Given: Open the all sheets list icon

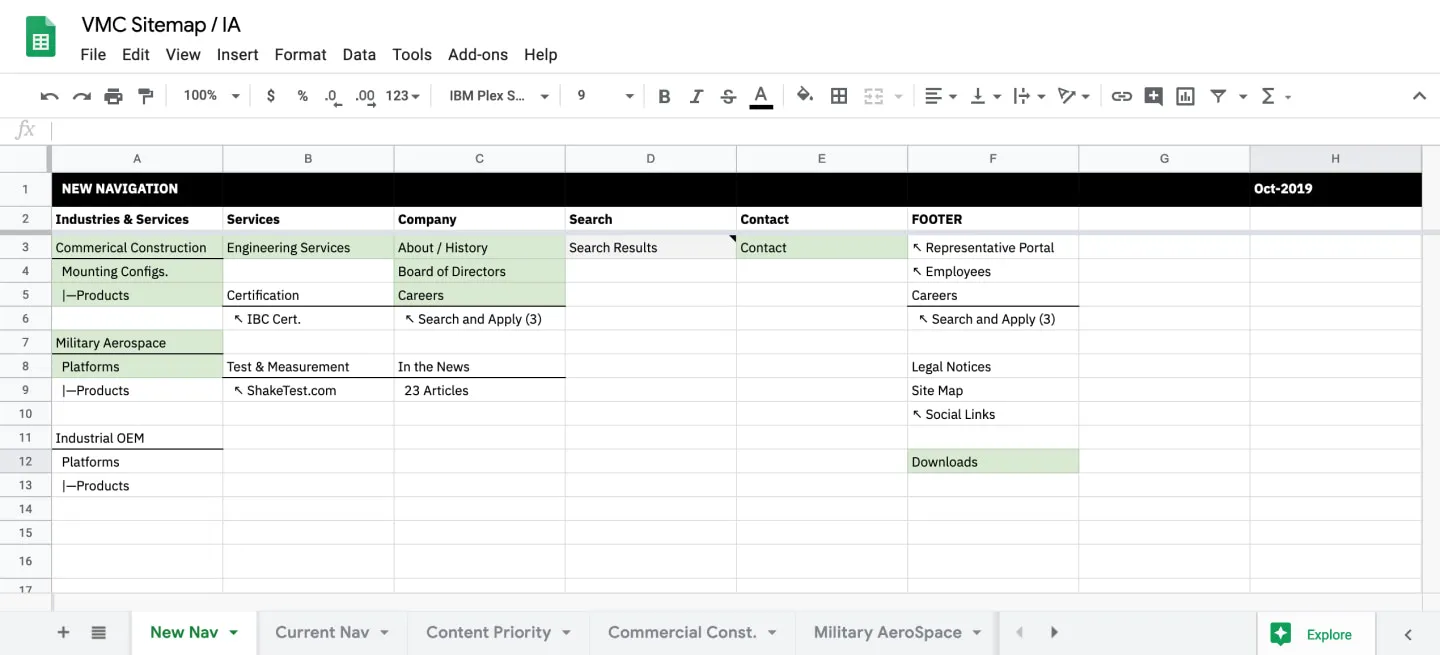Looking at the screenshot, I should coord(99,632).
